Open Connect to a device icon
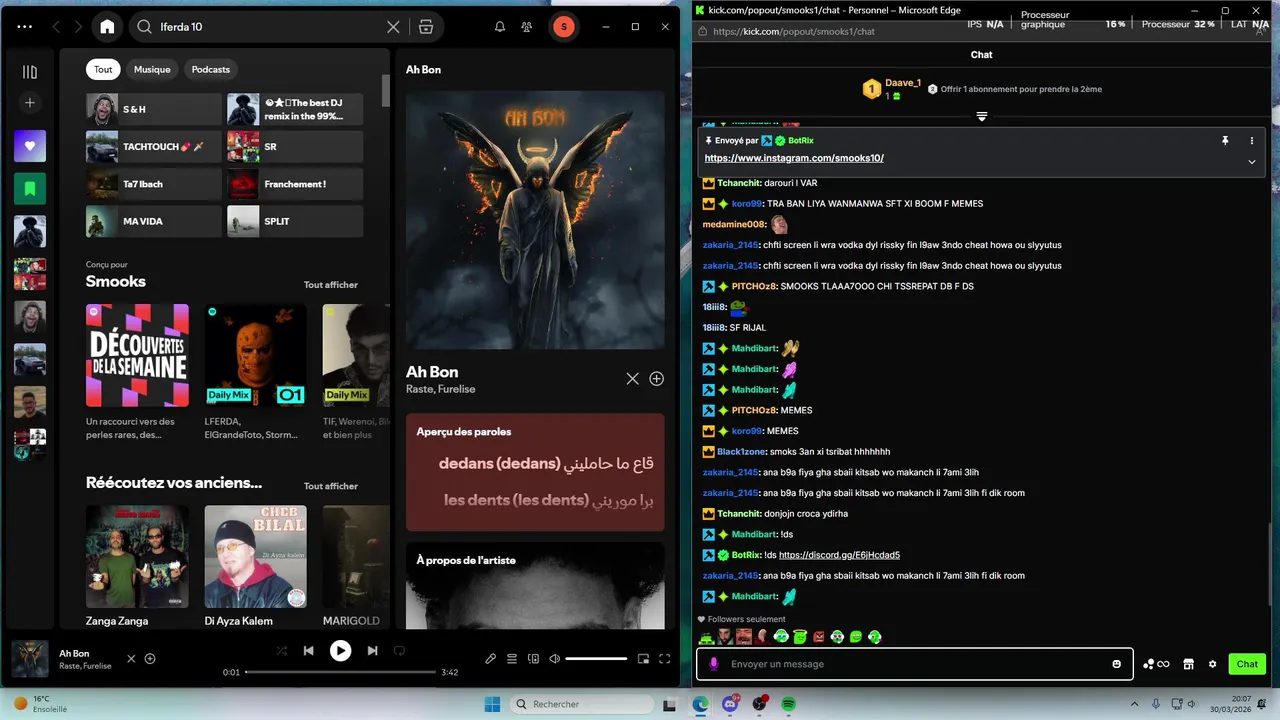The image size is (1280, 720). point(533,659)
